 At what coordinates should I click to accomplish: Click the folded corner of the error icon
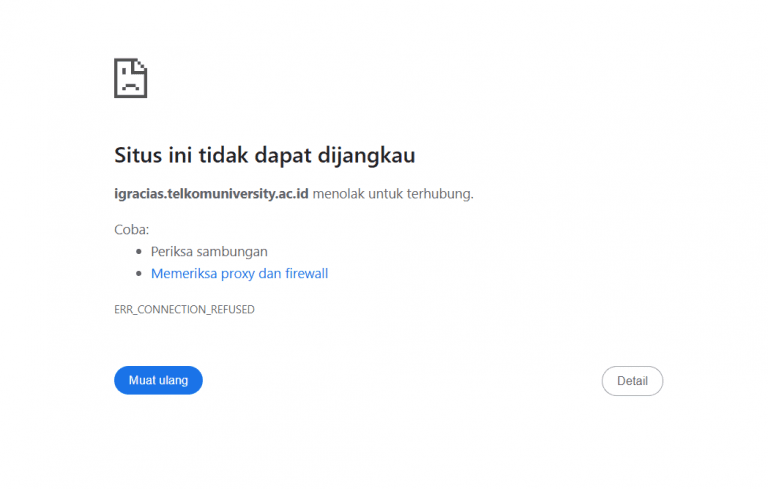[x=141, y=65]
